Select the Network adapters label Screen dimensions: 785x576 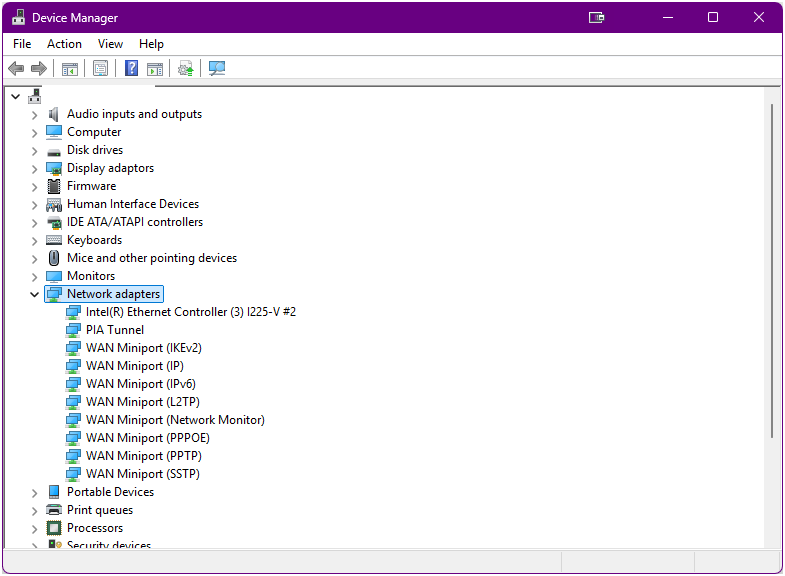coord(114,294)
